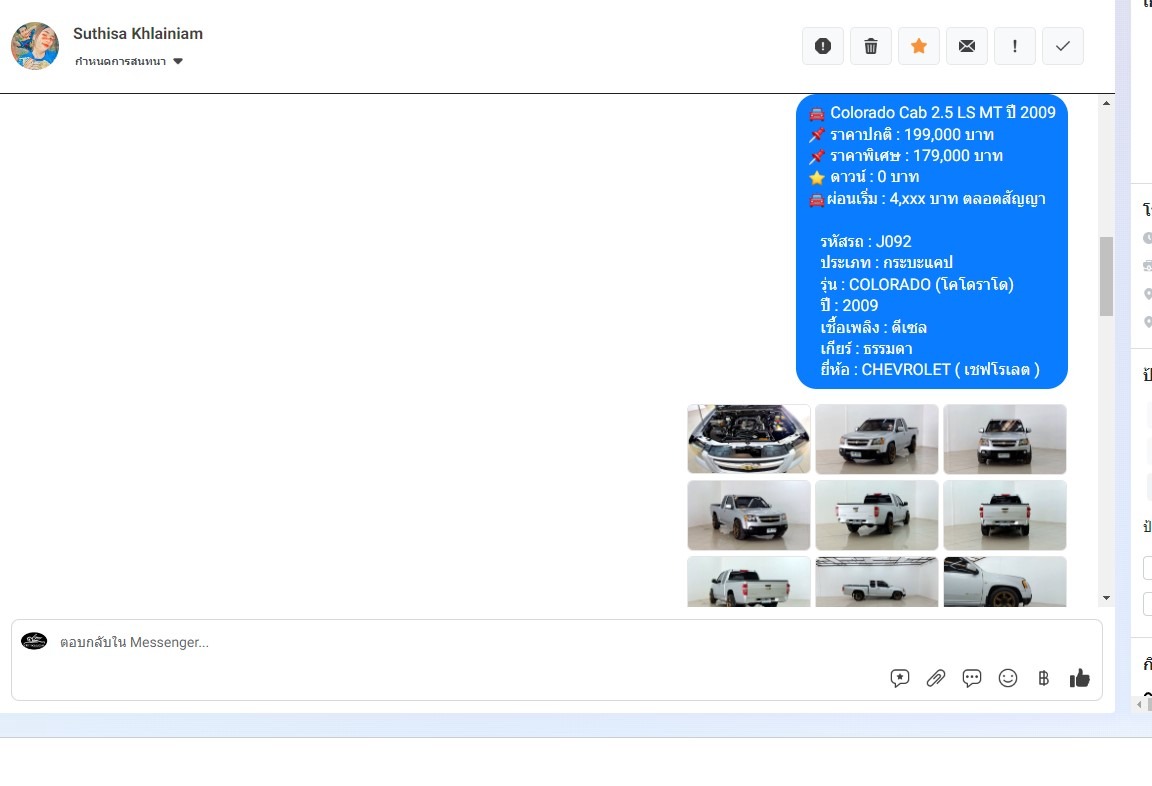Open the assign conversation dropdown
1152x786 pixels.
point(129,61)
